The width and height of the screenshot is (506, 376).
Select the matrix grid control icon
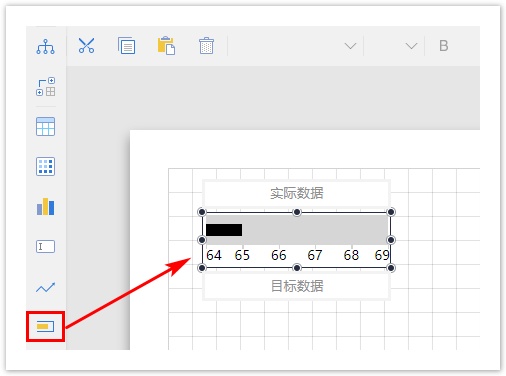(x=45, y=166)
